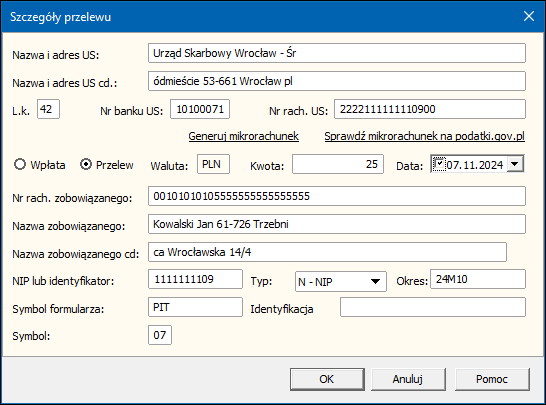Screen dimensions: 546x405
Task: Select the Wpłata radio button
Action: (x=20, y=164)
